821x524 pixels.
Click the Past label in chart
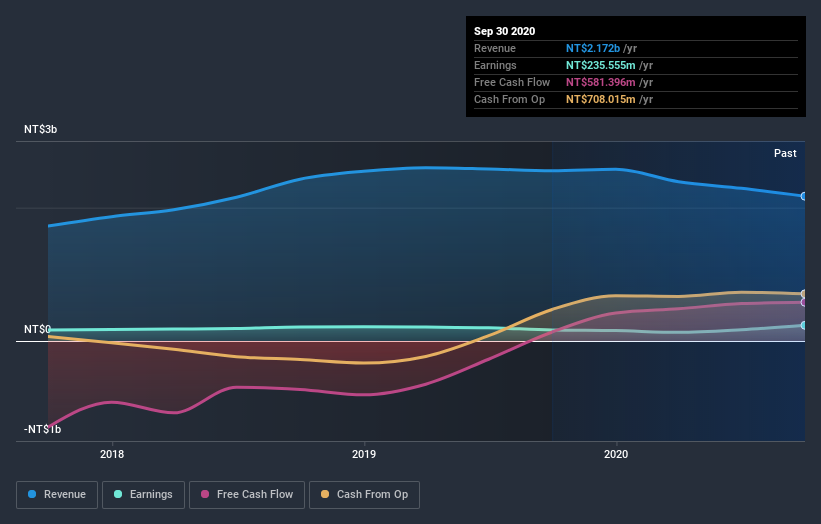tap(785, 153)
